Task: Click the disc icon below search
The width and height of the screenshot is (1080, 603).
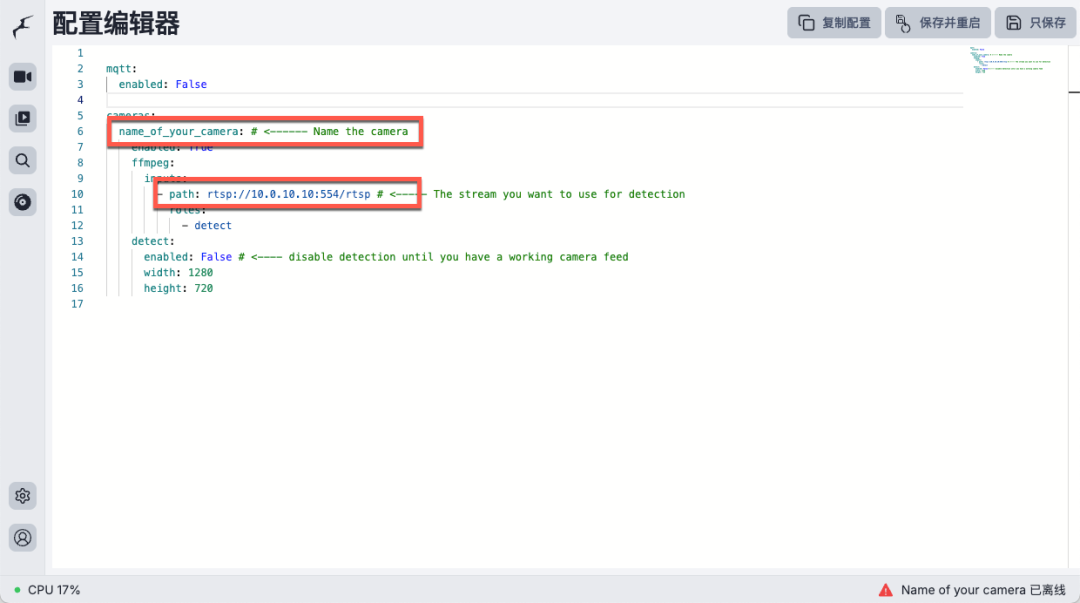Action: [x=22, y=202]
